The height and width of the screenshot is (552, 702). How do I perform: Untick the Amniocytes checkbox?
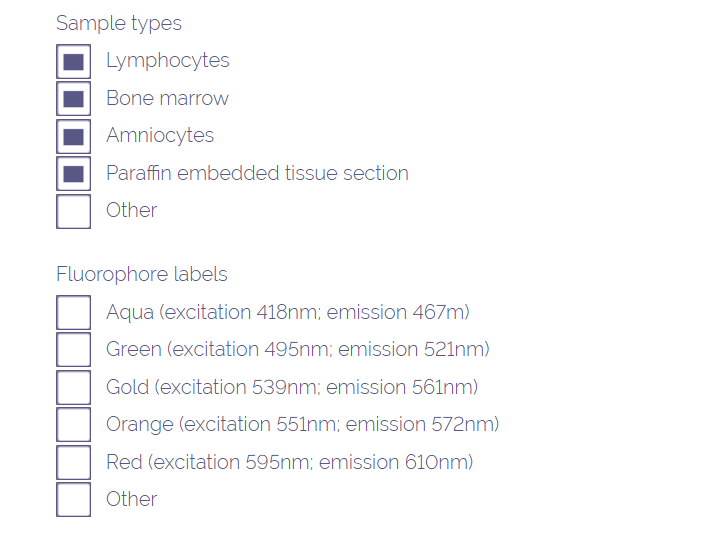coord(73,136)
